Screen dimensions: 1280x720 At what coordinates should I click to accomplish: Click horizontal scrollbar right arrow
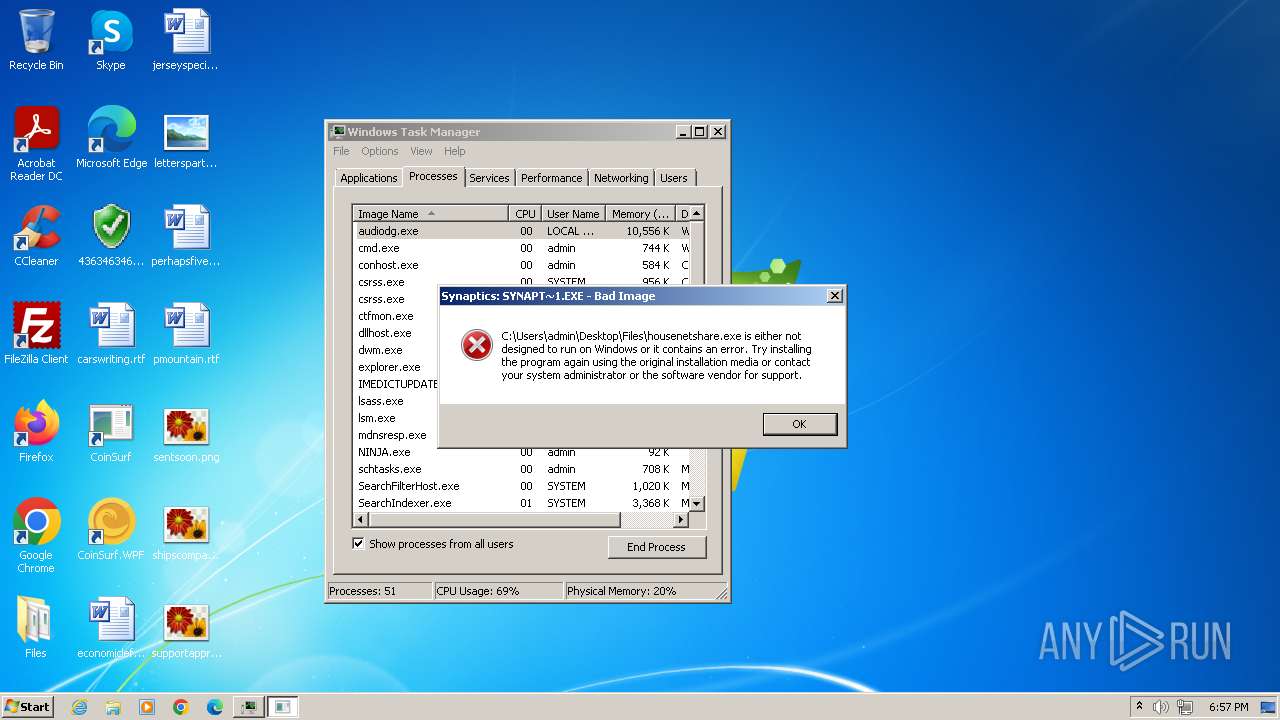[x=682, y=520]
